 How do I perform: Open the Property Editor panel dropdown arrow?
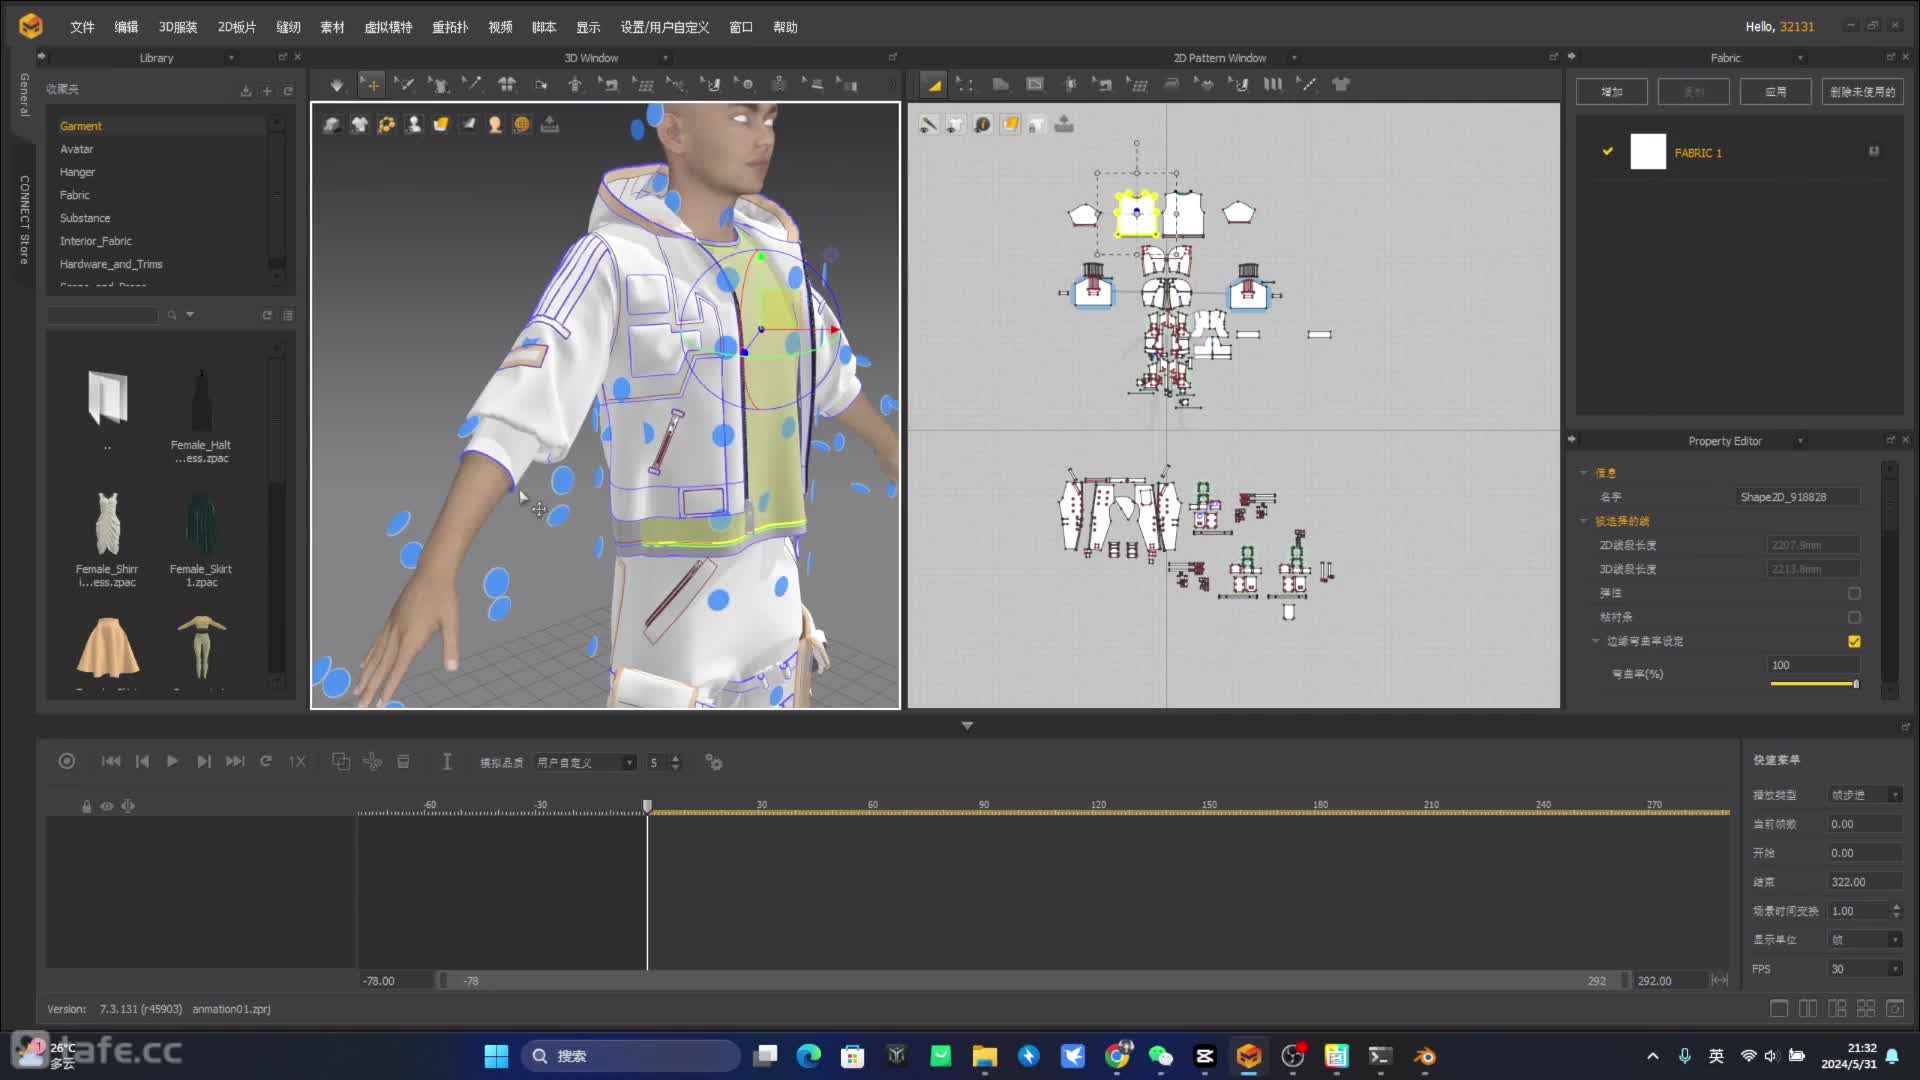click(1801, 441)
